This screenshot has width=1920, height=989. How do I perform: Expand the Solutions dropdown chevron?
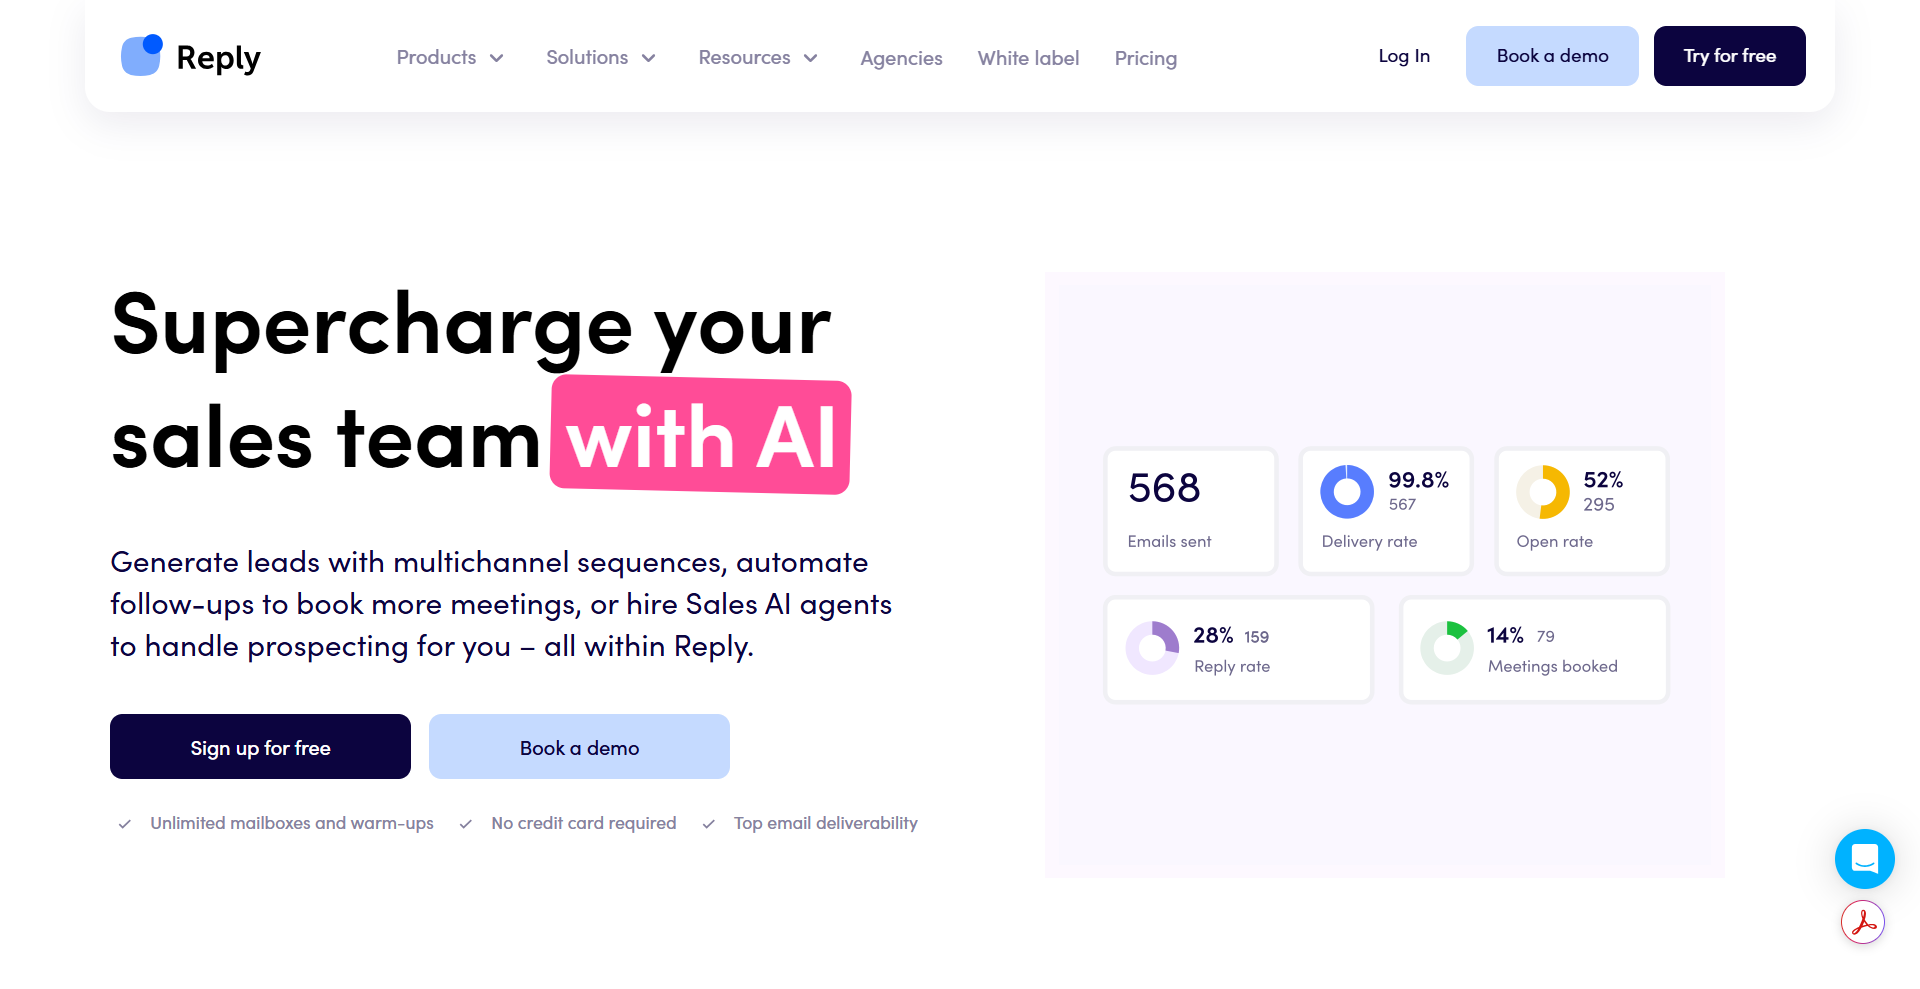648,58
